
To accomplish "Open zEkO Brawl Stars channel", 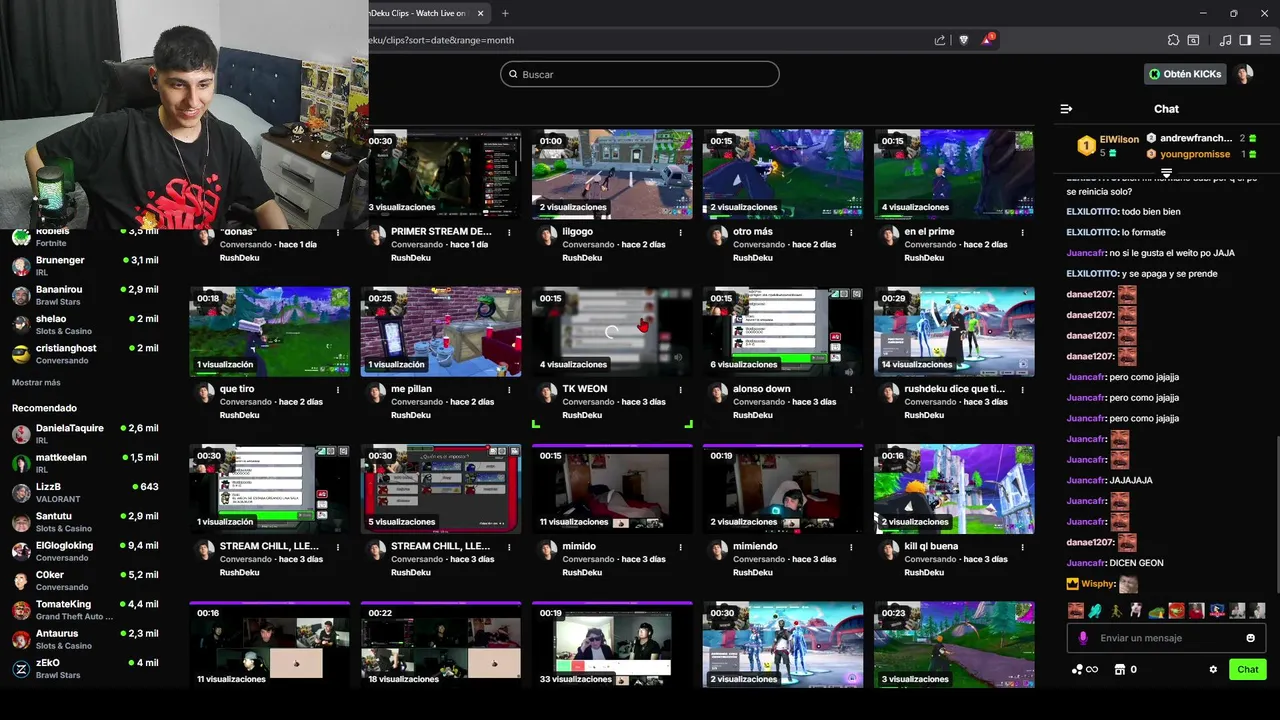I will (85, 668).
